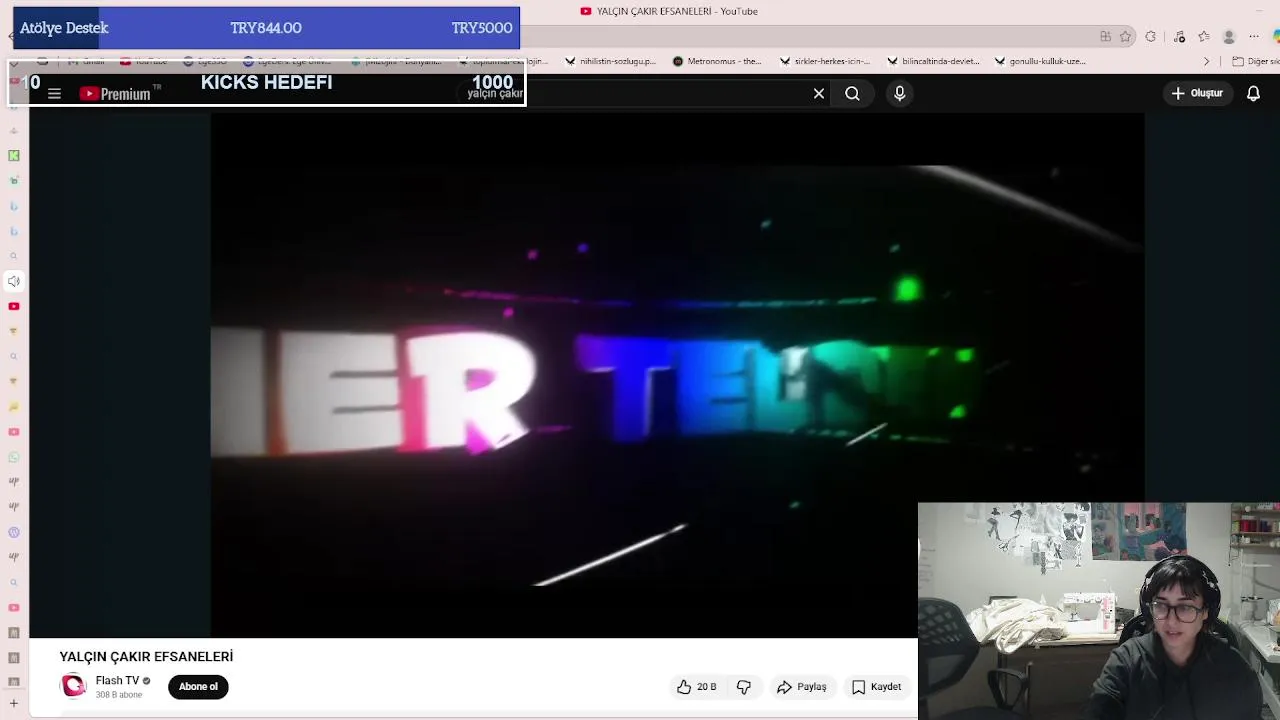Click the video title YALÇIN ÇAKIR EFSANELERİ
Screen dimensions: 1280x720
click(x=146, y=657)
